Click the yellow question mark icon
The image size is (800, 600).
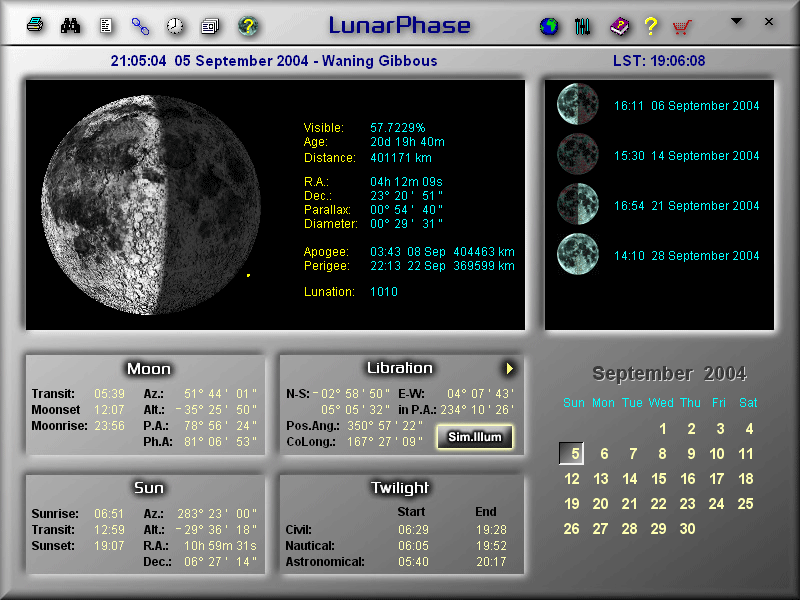[651, 27]
